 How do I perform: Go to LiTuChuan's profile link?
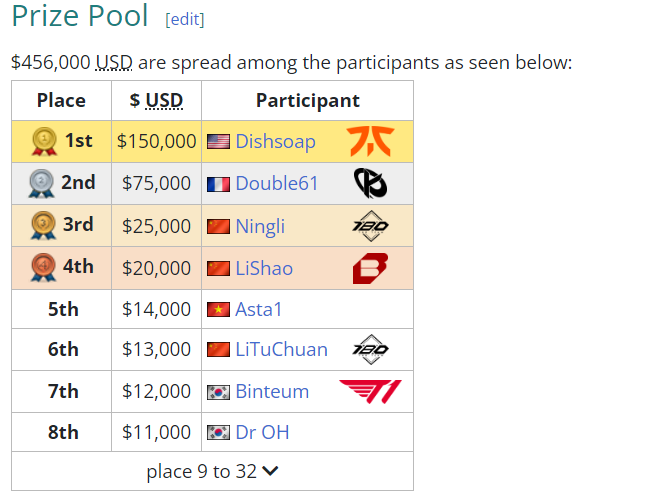(x=281, y=349)
